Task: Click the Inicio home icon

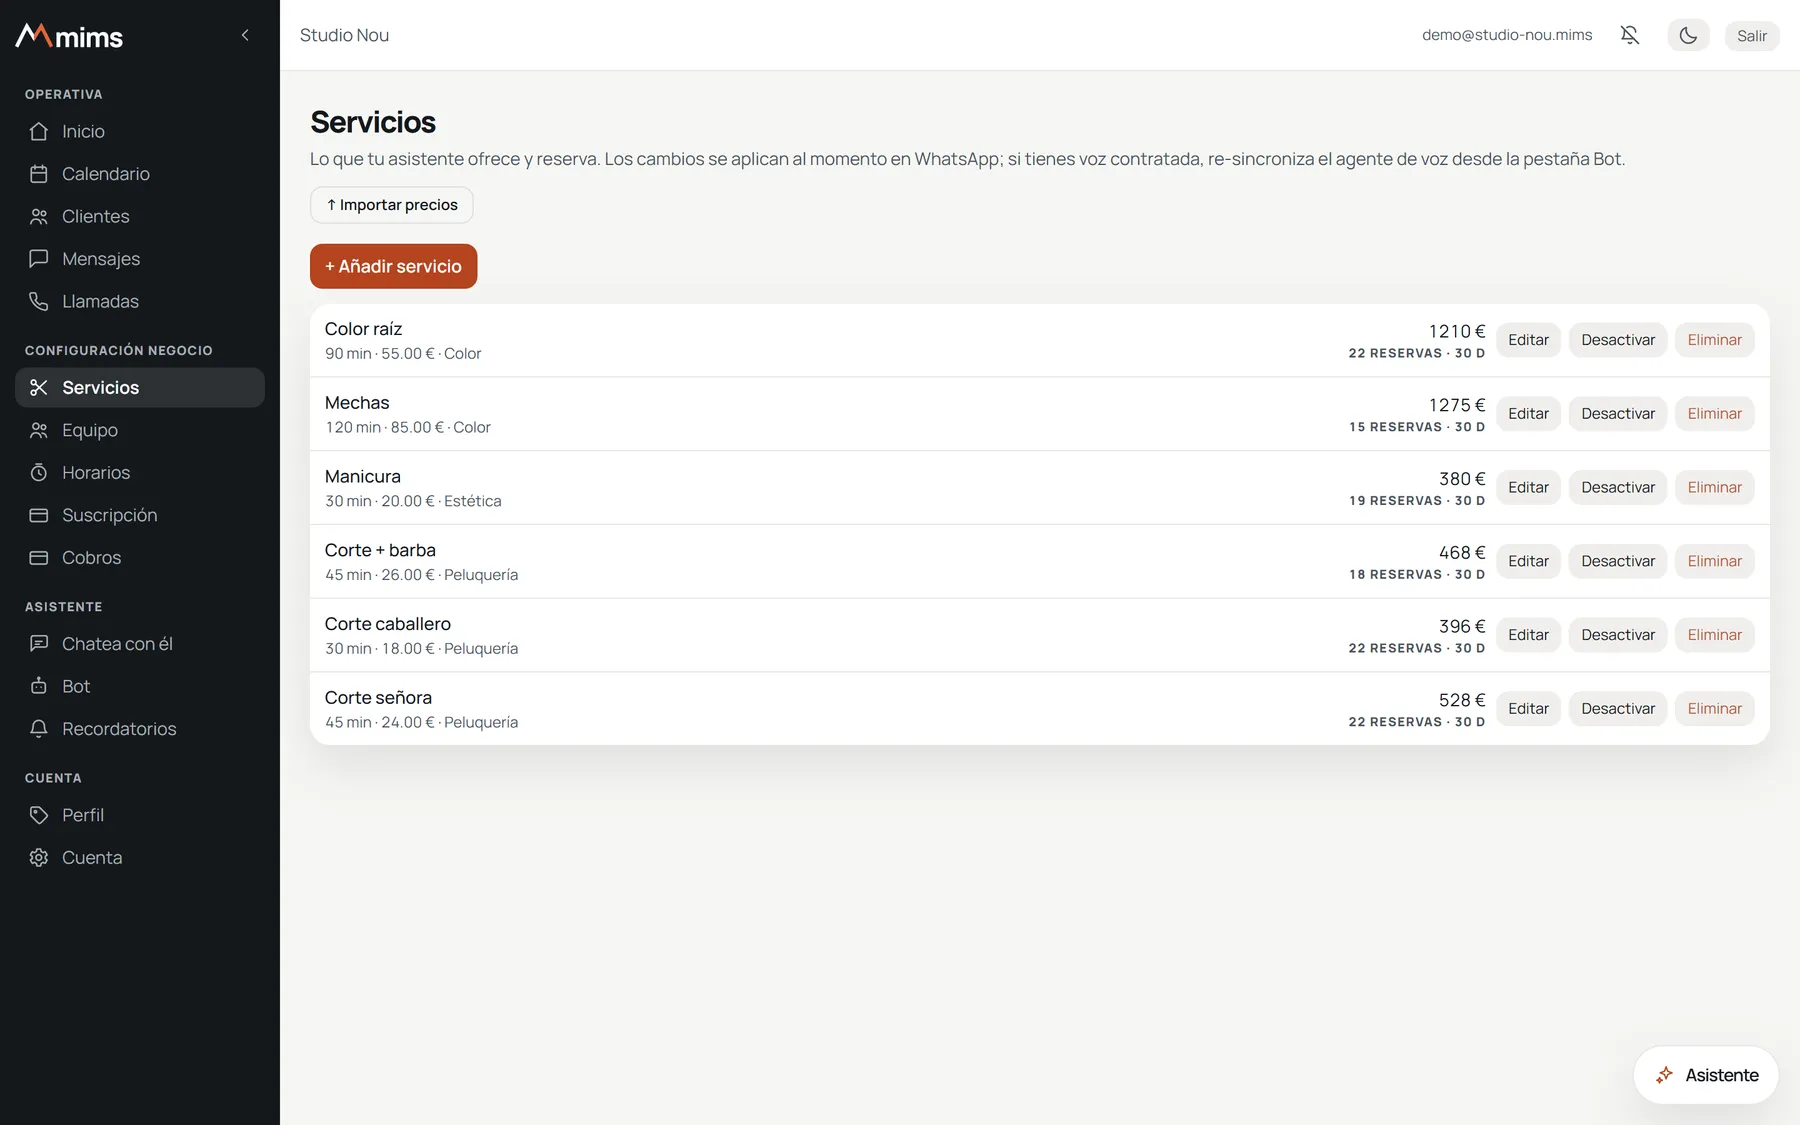Action: click(39, 131)
